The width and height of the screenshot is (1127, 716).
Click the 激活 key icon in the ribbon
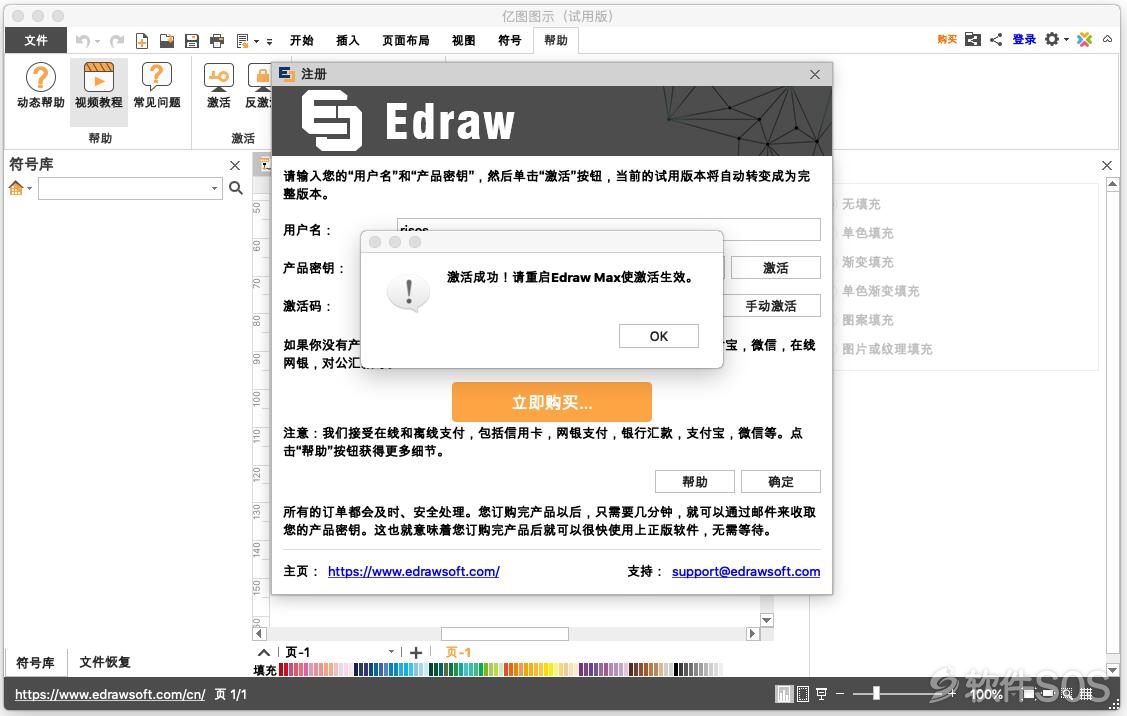coord(218,85)
